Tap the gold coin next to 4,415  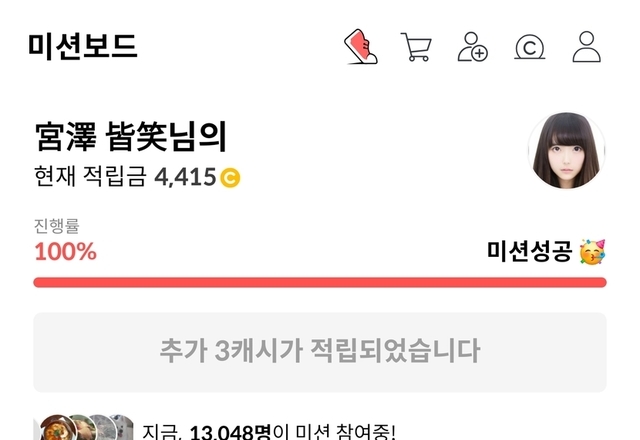pyautogui.click(x=230, y=178)
